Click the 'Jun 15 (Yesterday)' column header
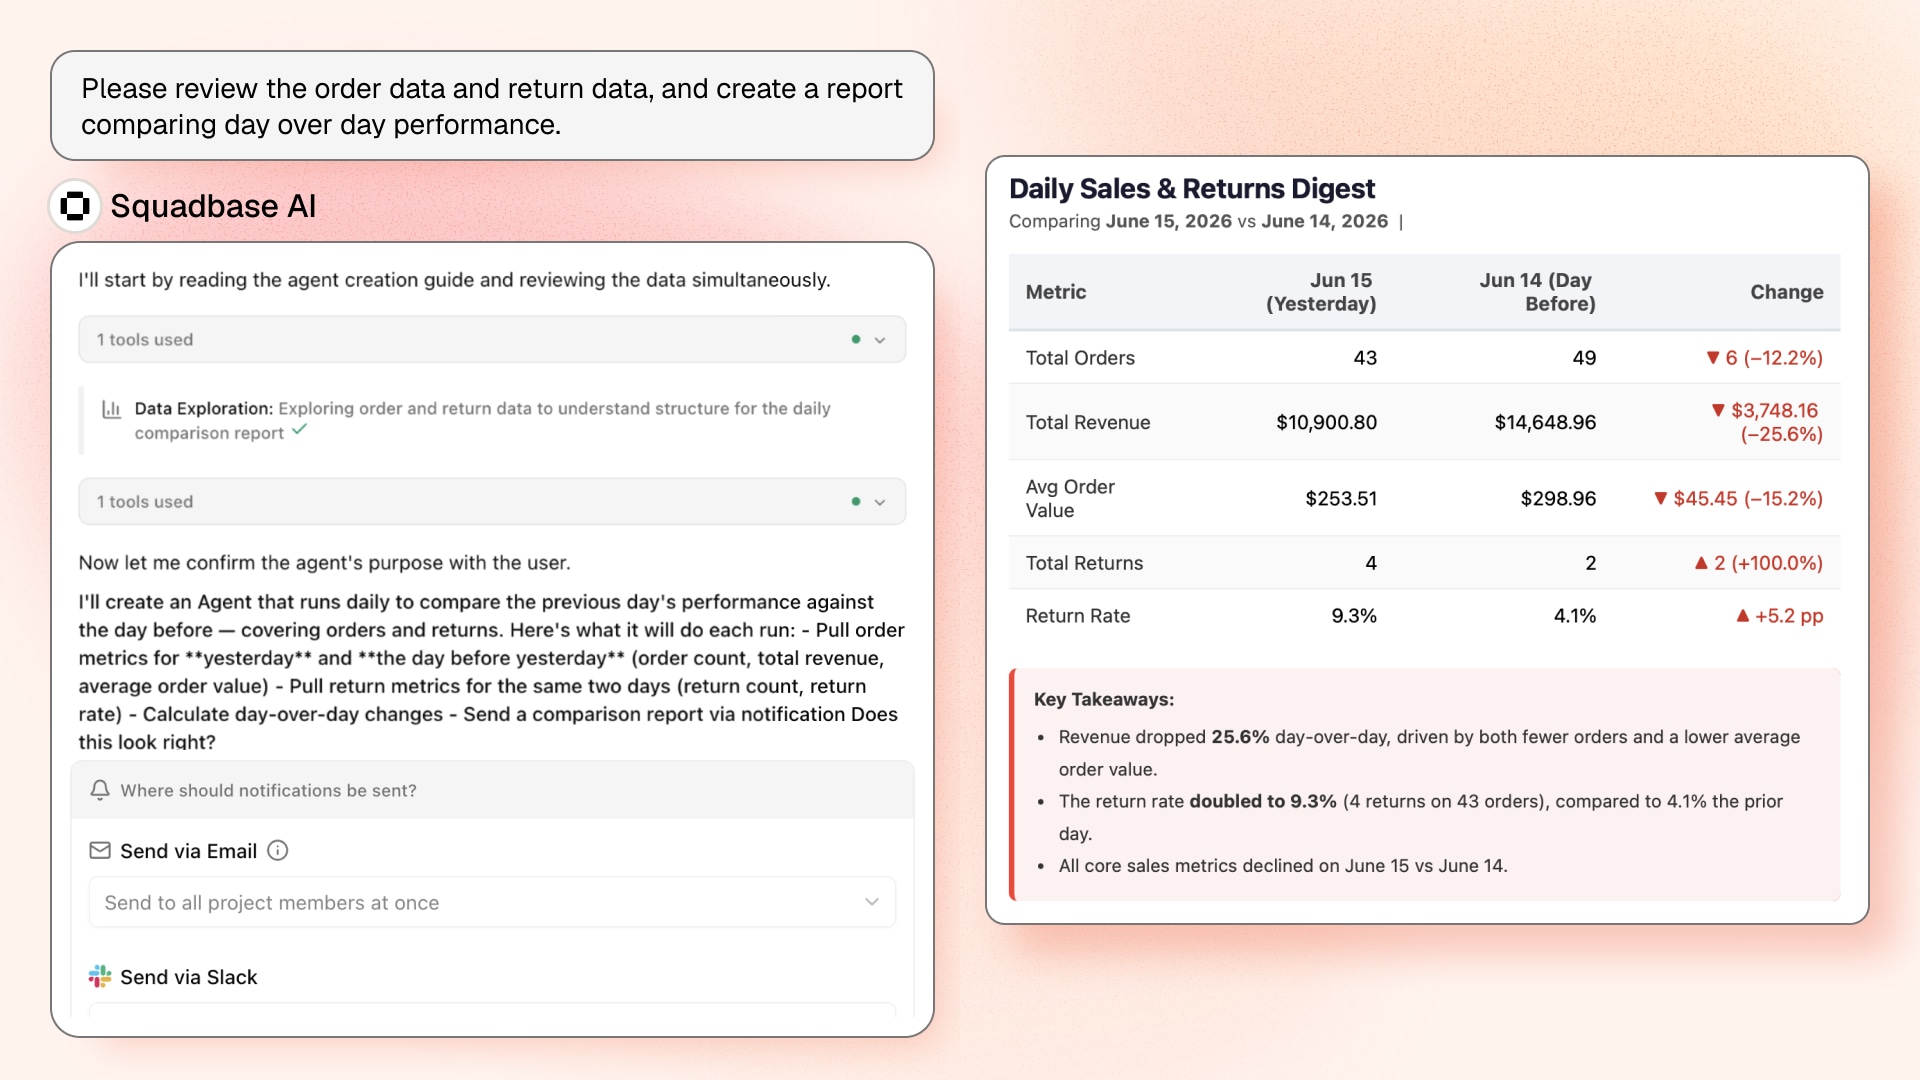 point(1321,292)
